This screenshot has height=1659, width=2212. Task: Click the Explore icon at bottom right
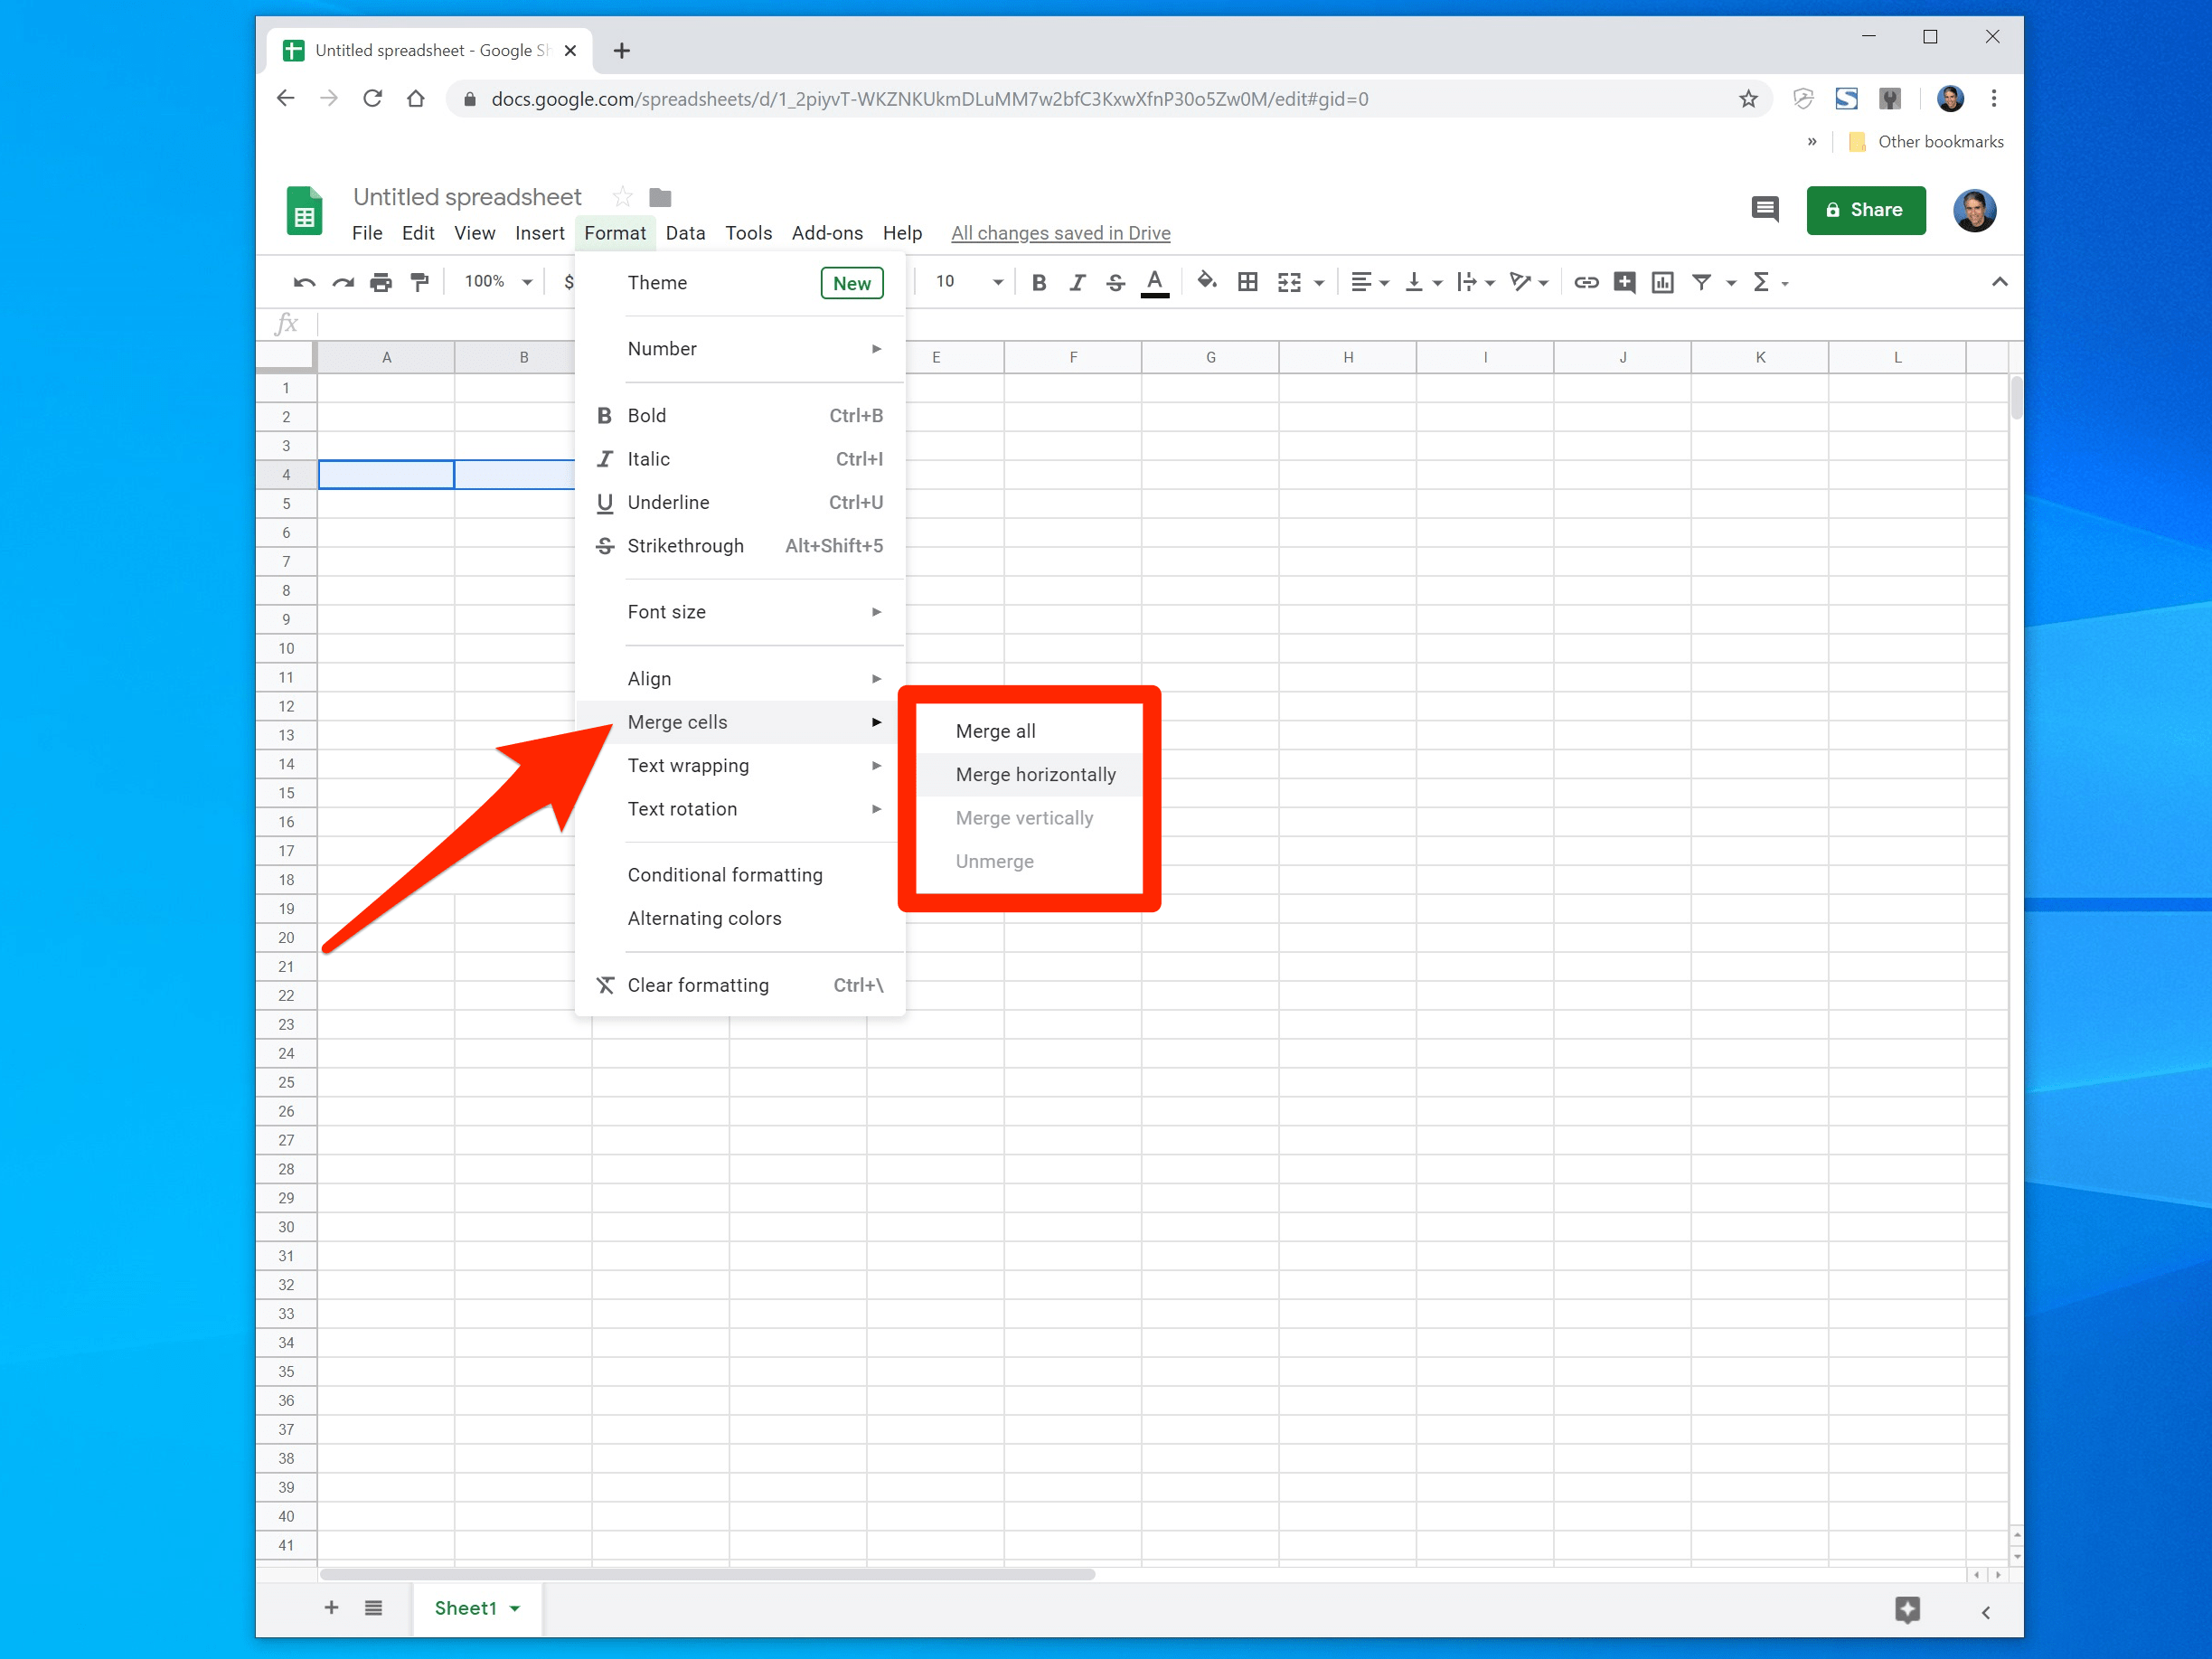pyautogui.click(x=1907, y=1609)
